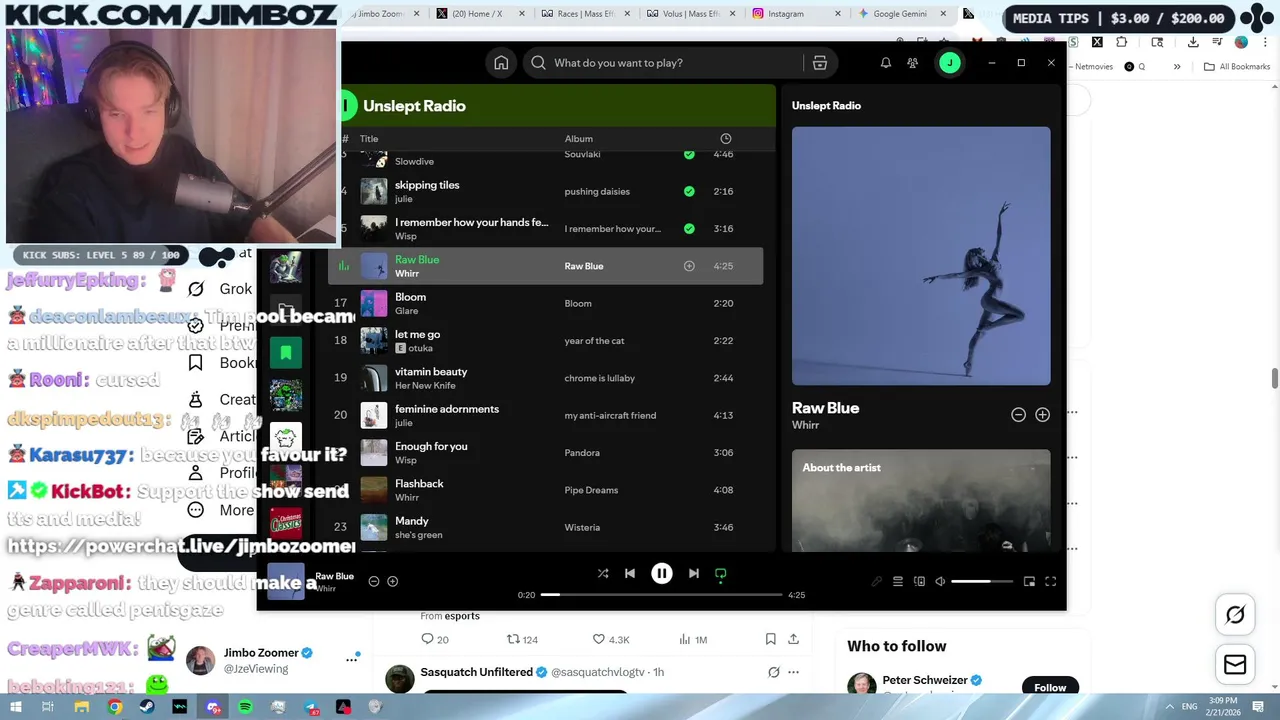The width and height of the screenshot is (1280, 720).
Task: Open Spotify from Windows taskbar
Action: (246, 707)
